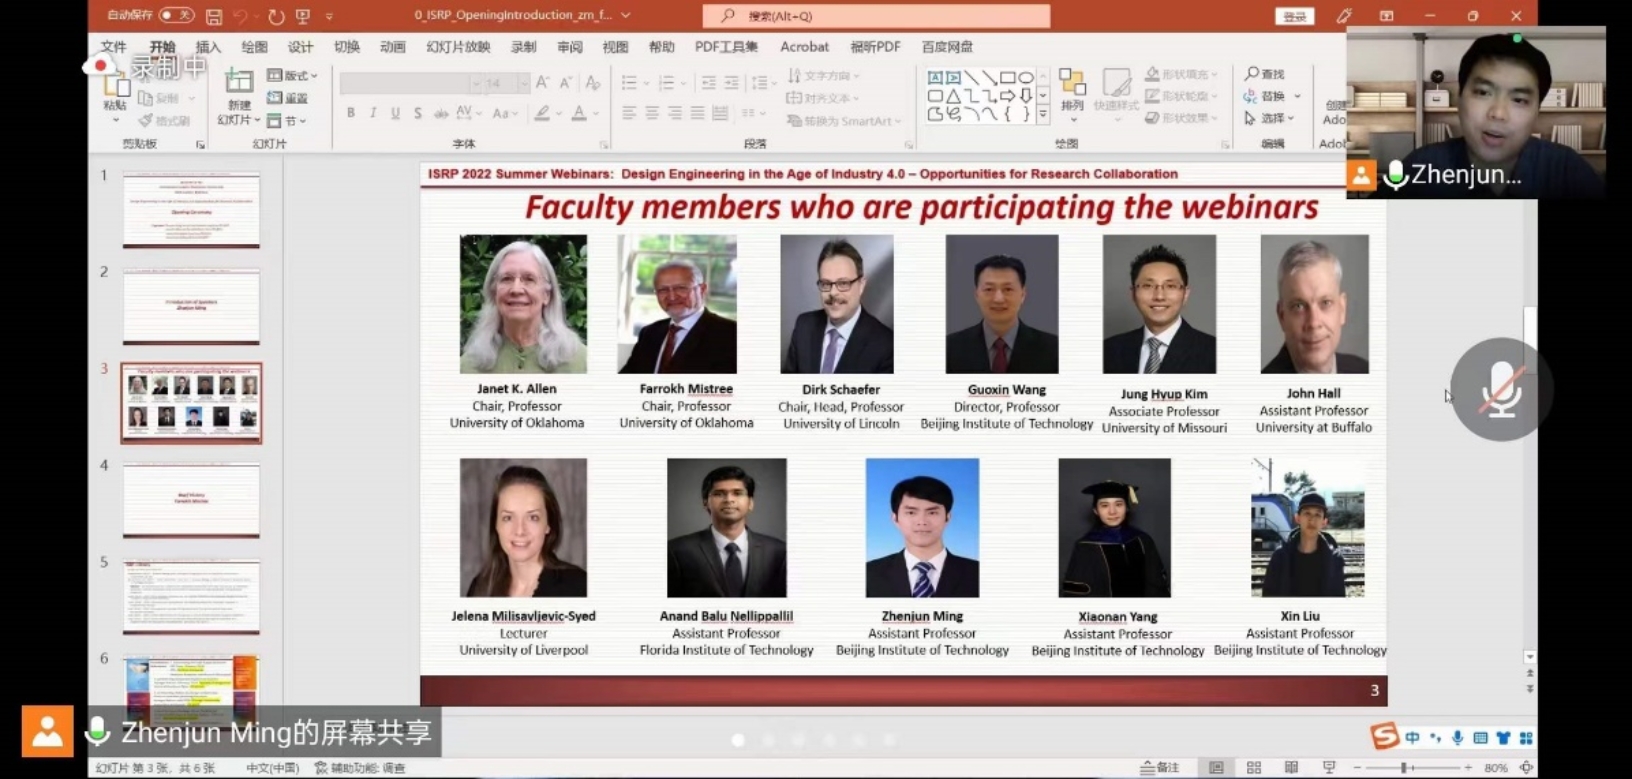Toggle the AutoSave (自动保存) switch
This screenshot has height=779, width=1632.
176,15
